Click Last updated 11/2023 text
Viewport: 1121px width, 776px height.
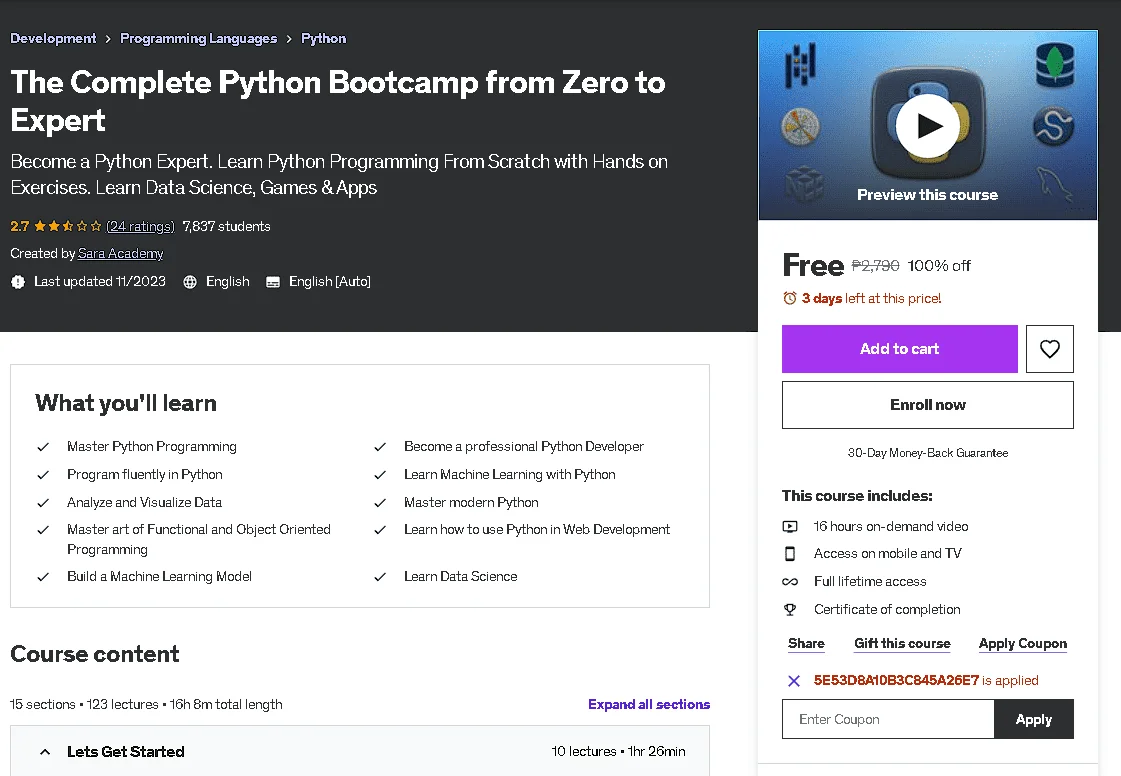coord(99,282)
